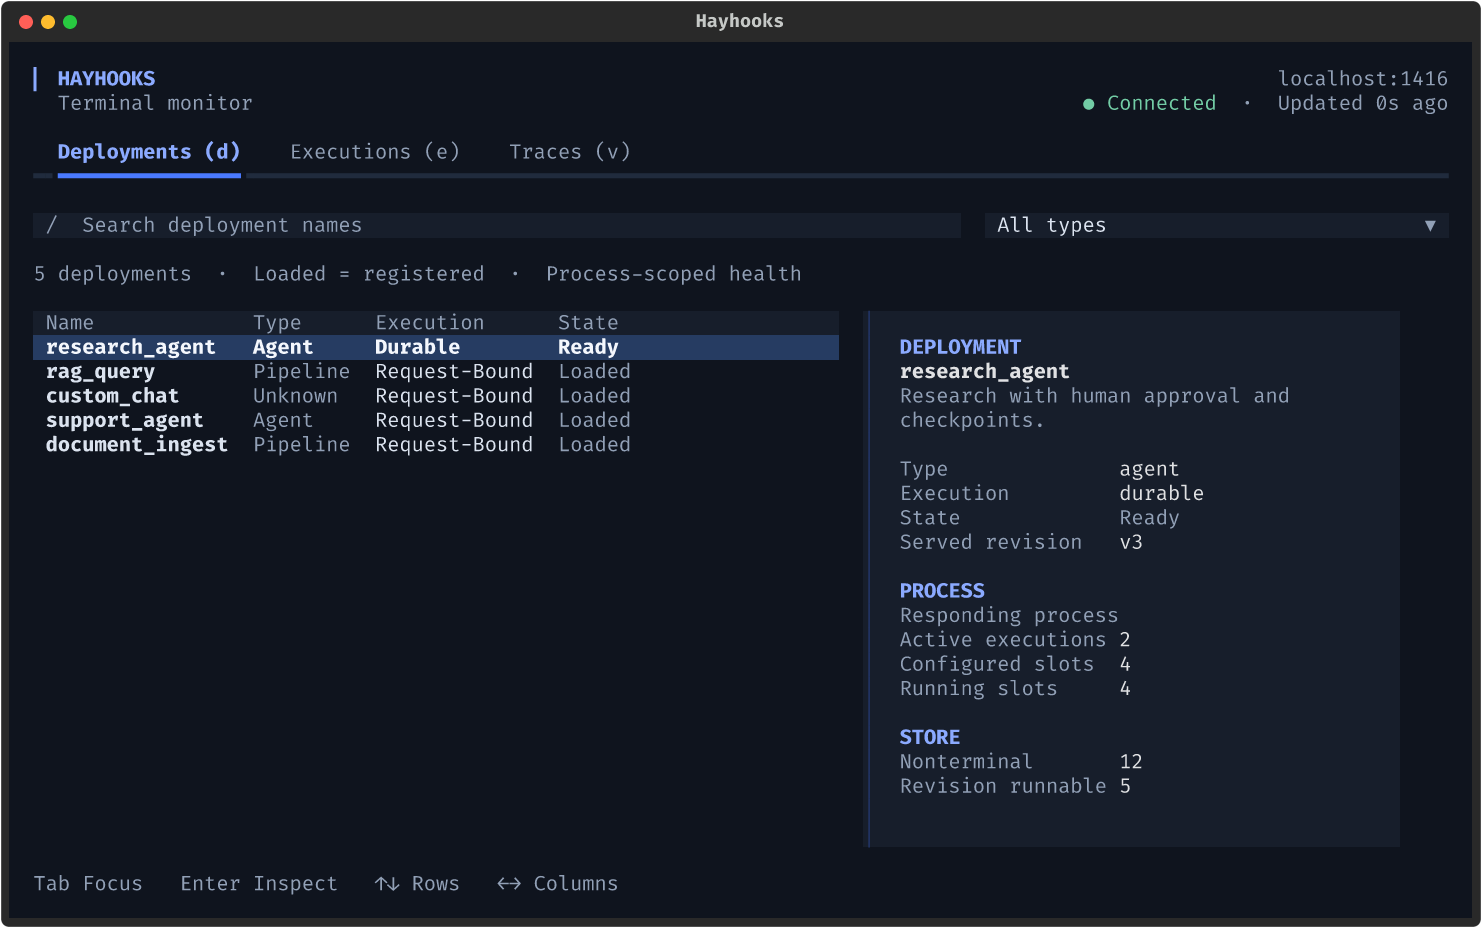Focus the Search deployment names field
The image size is (1482, 928).
point(497,225)
